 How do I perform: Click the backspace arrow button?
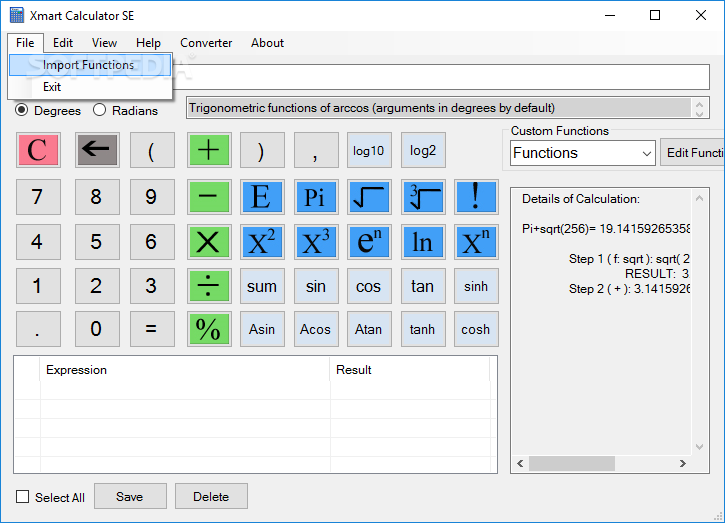tap(97, 150)
